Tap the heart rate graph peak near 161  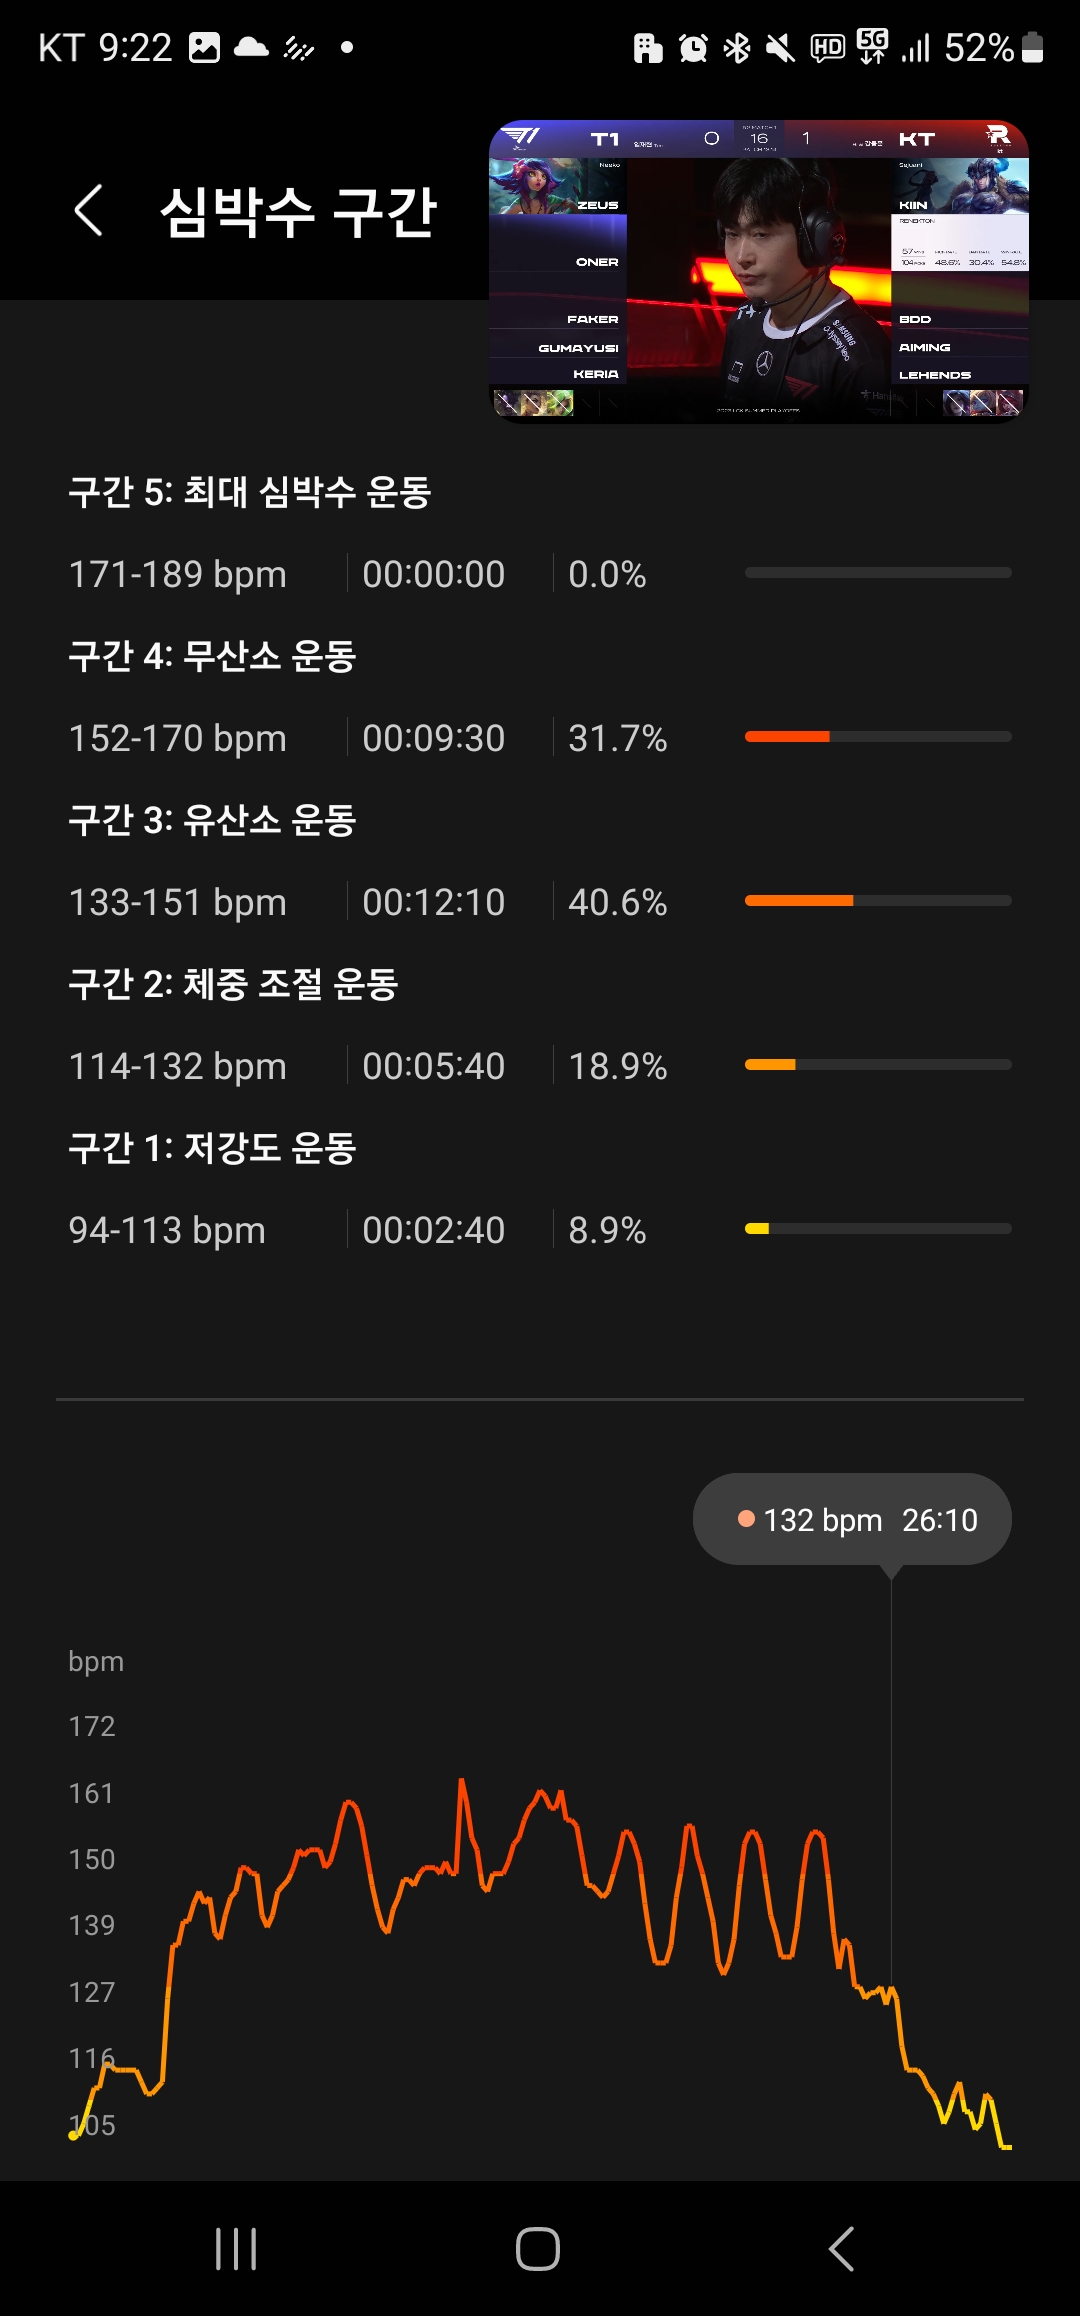[461, 1783]
